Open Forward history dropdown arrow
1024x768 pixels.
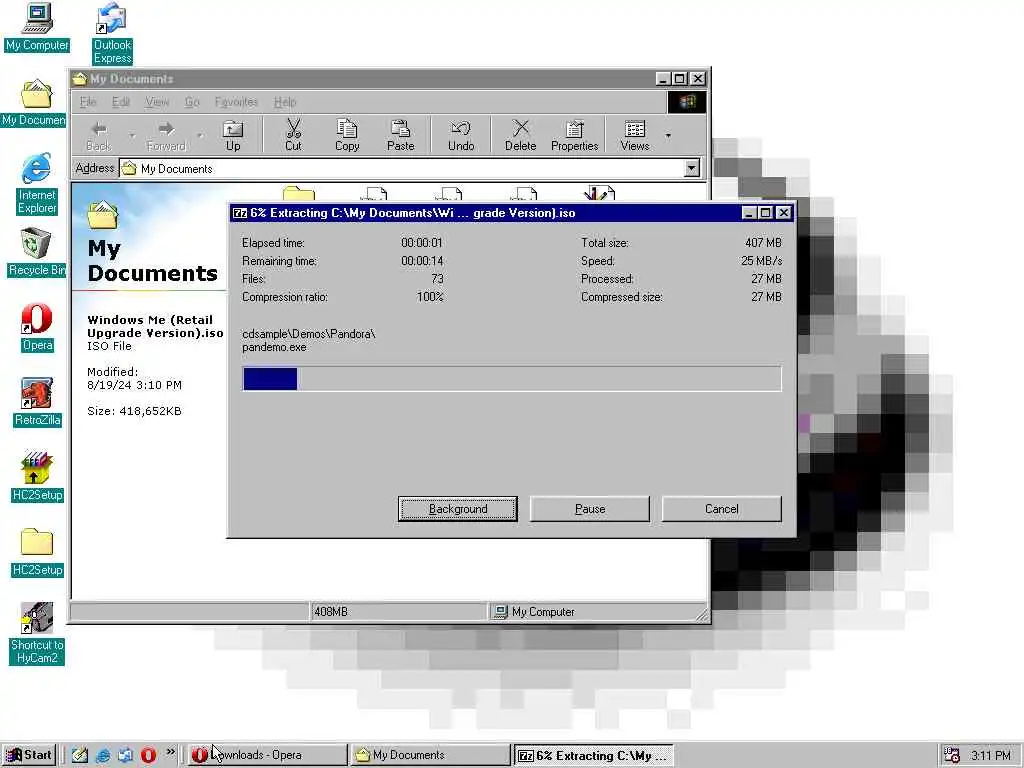(200, 136)
